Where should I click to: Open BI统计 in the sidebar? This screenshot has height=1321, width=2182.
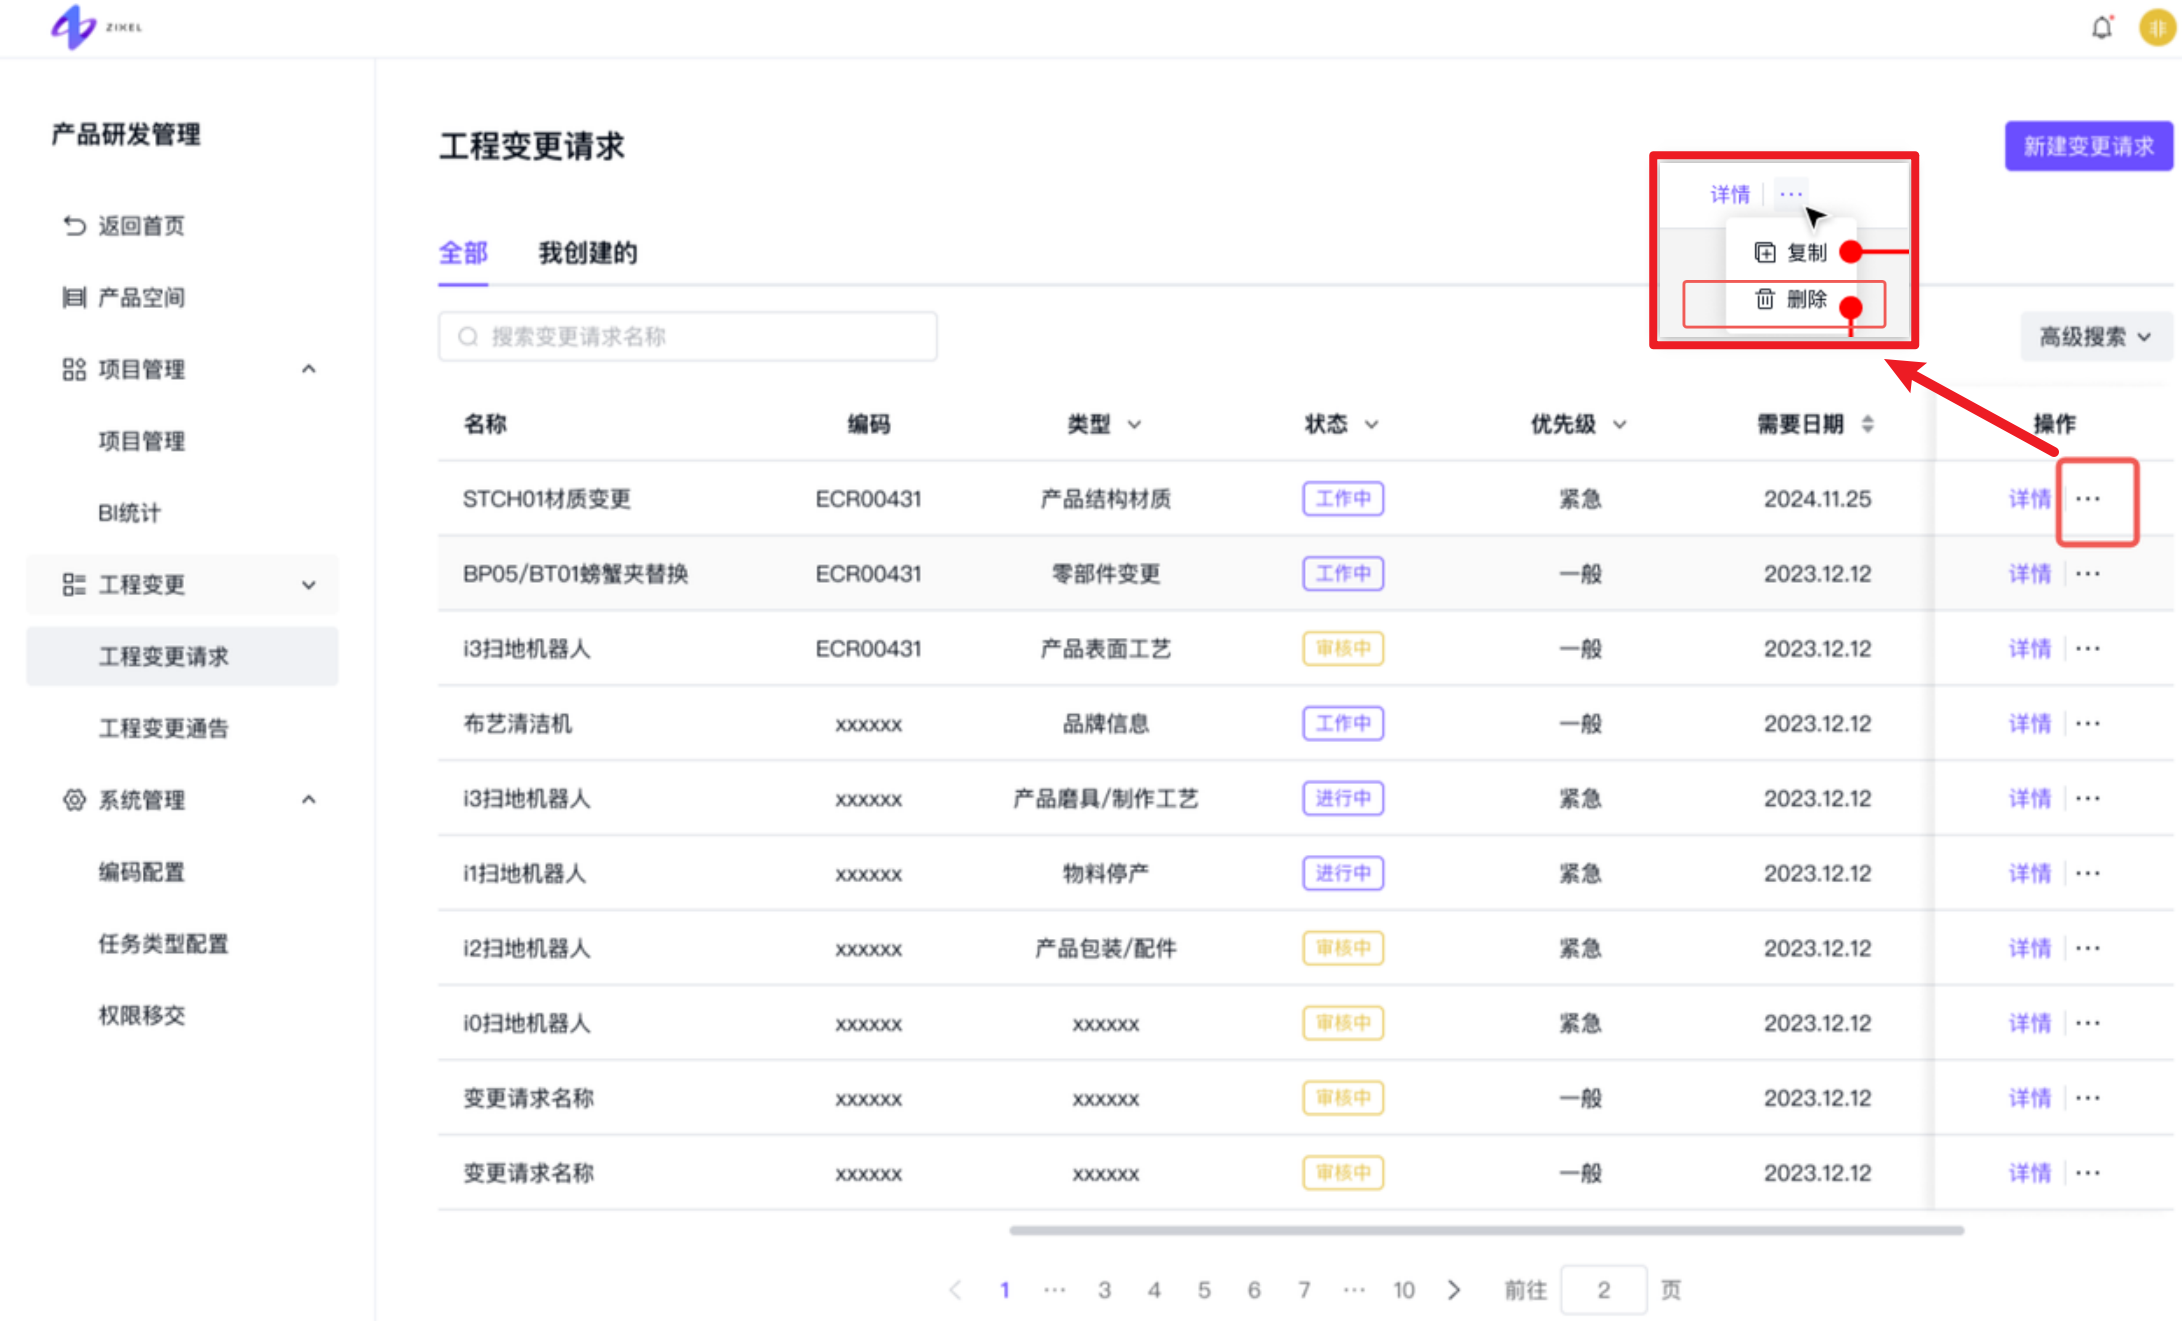pos(129,513)
